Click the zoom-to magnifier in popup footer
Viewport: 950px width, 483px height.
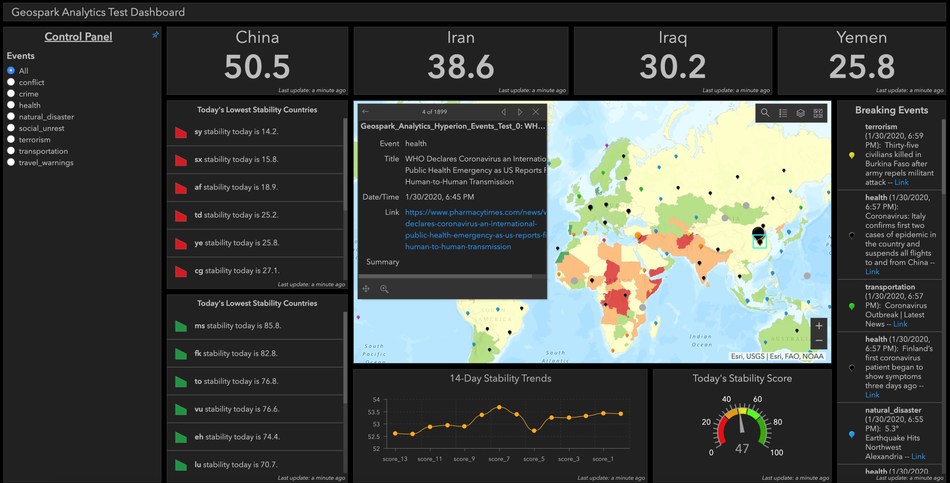coord(384,288)
